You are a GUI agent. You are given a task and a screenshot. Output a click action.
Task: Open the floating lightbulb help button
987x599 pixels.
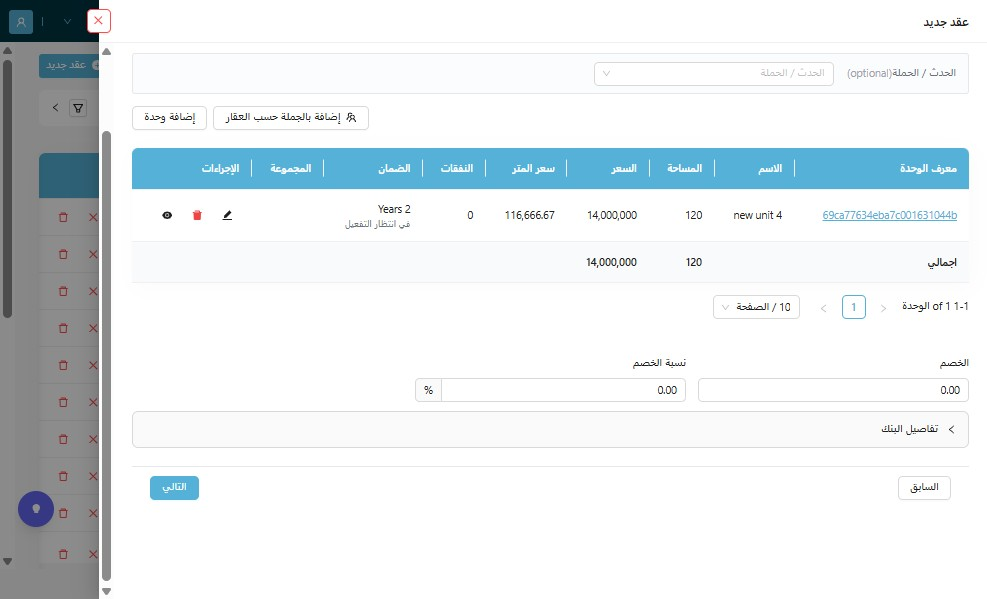36,508
